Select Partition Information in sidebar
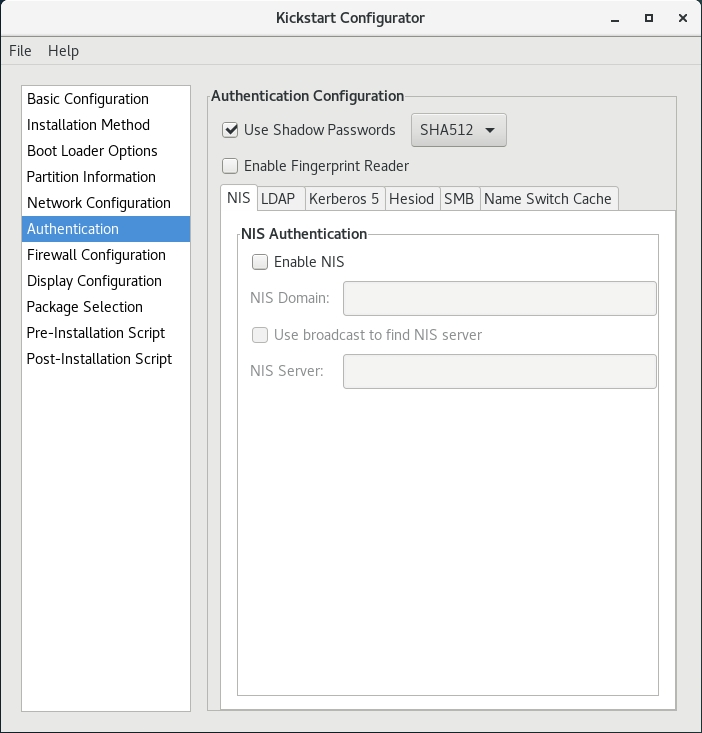This screenshot has height=733, width=702. click(x=91, y=177)
